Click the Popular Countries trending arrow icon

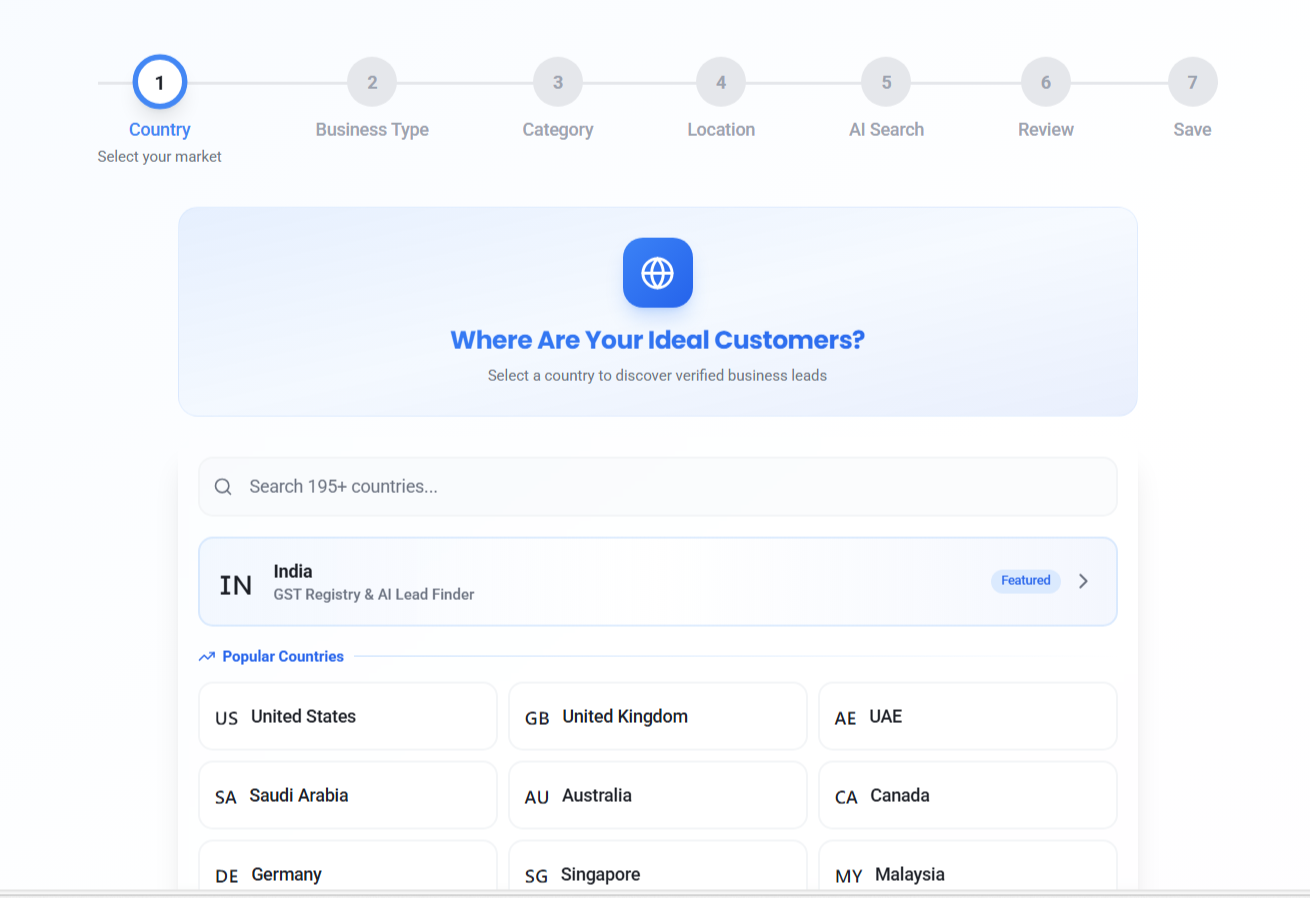(x=207, y=657)
